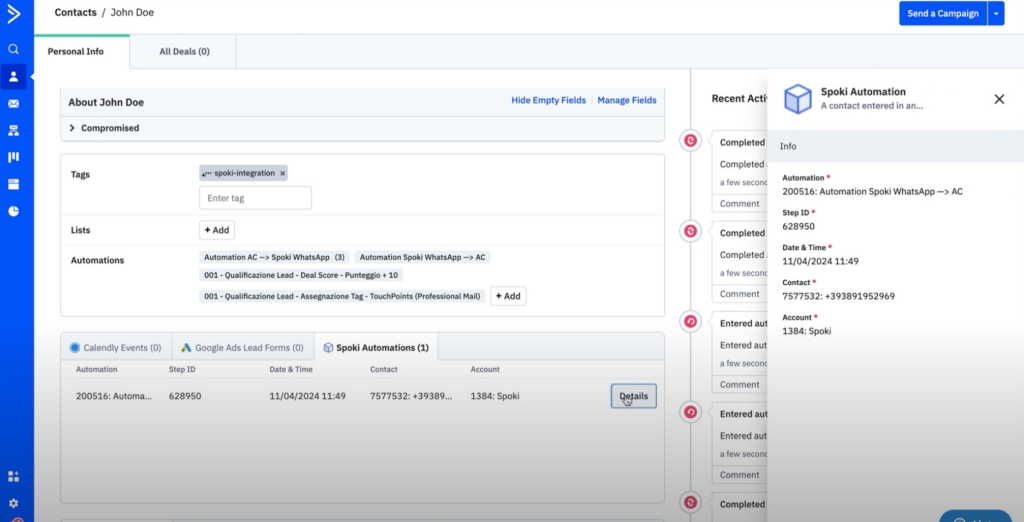Open Deals pipeline icon in sidebar

tap(14, 157)
